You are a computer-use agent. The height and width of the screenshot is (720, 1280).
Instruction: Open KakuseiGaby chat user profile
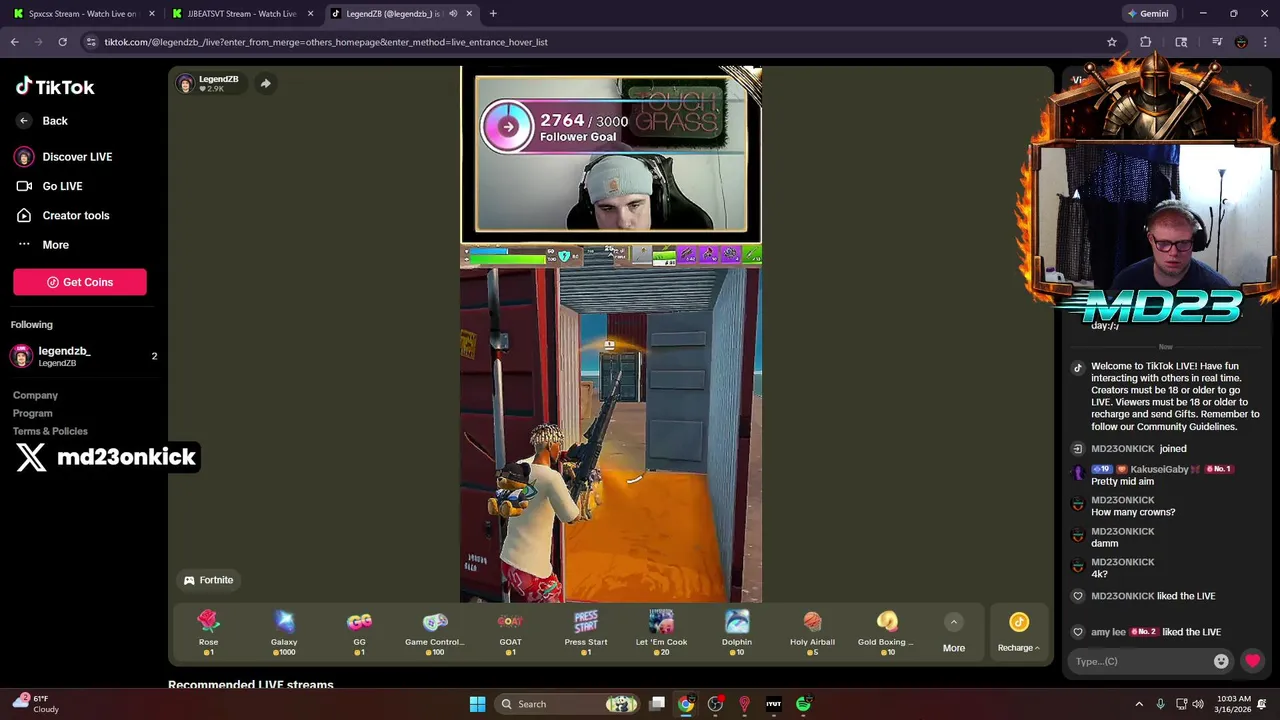[x=1159, y=469]
